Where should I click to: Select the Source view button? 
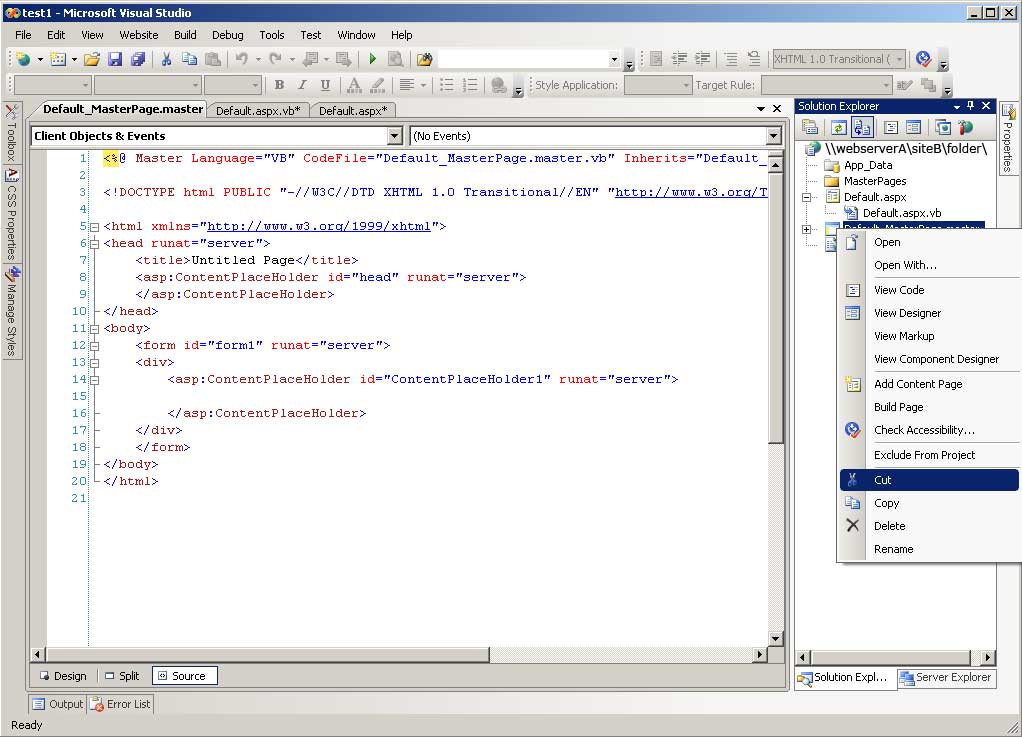(x=184, y=676)
